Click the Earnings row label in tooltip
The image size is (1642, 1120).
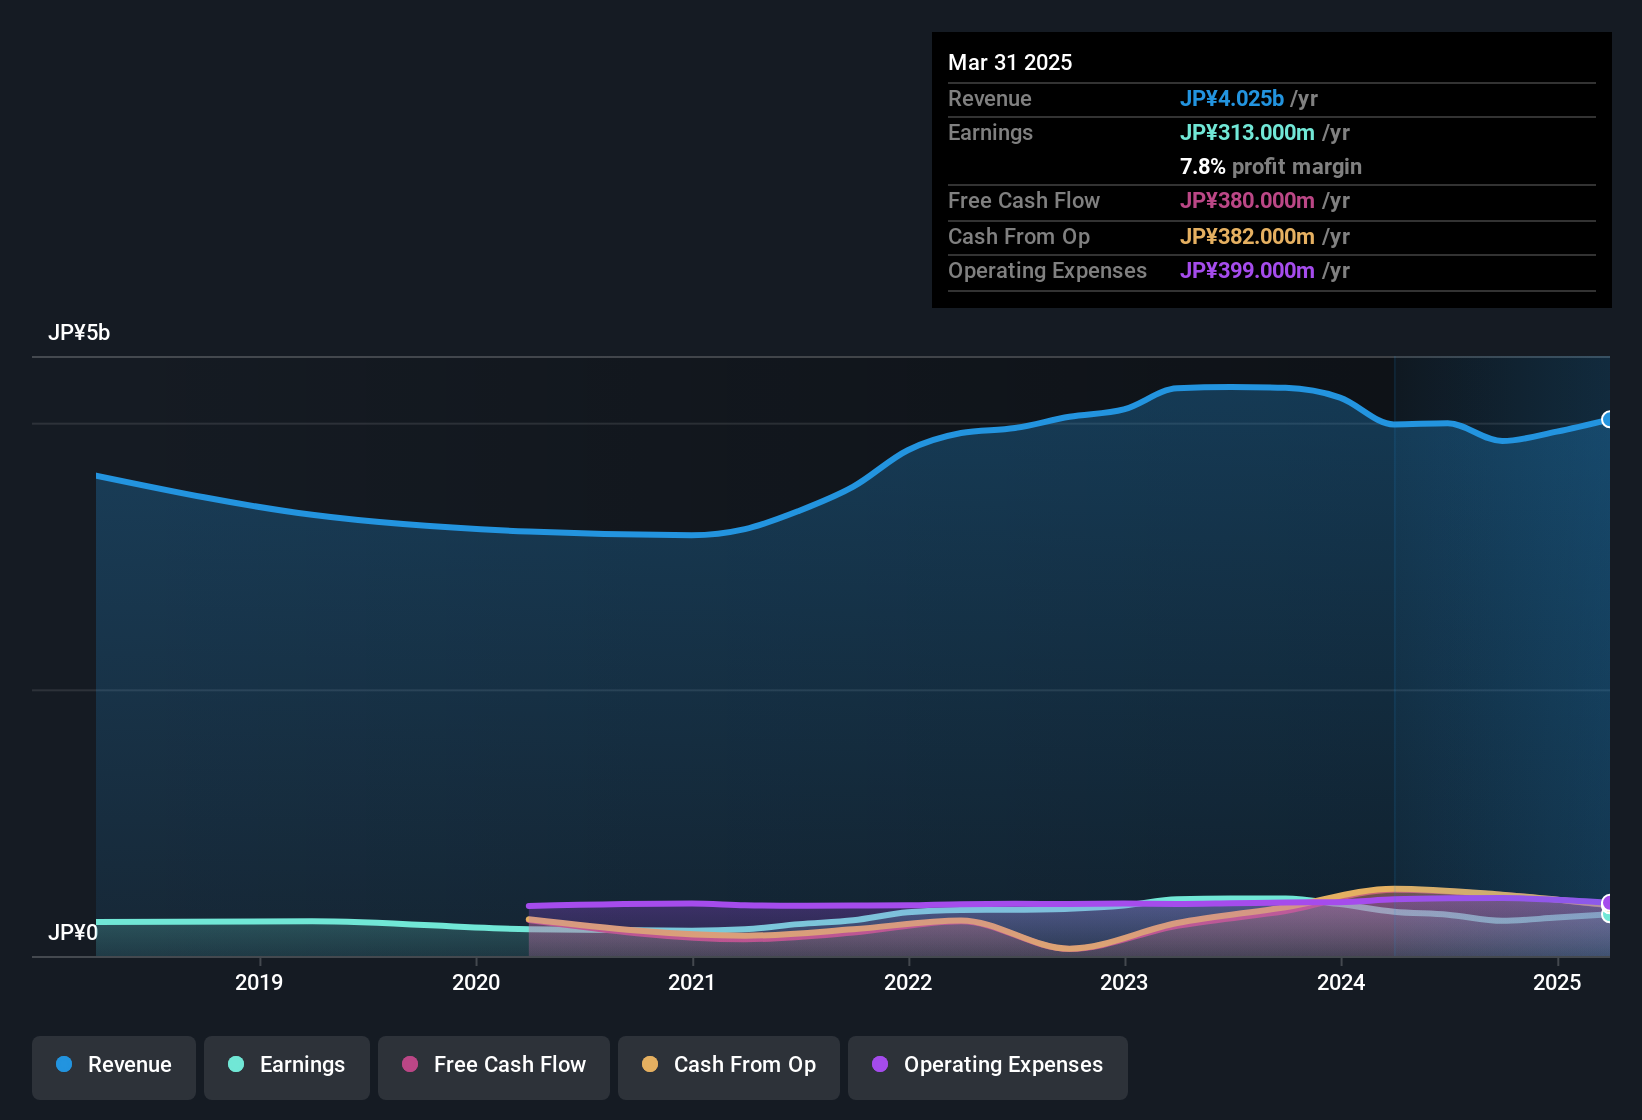click(x=990, y=132)
